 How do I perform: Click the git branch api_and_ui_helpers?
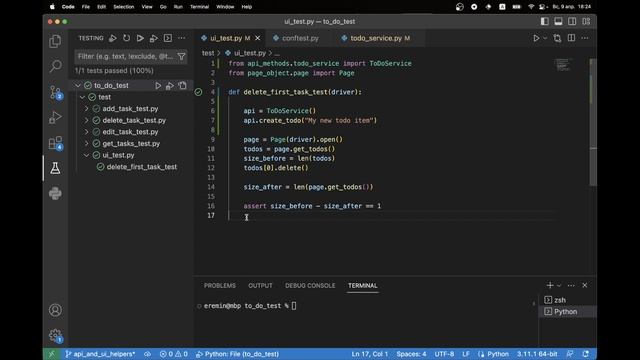100,354
